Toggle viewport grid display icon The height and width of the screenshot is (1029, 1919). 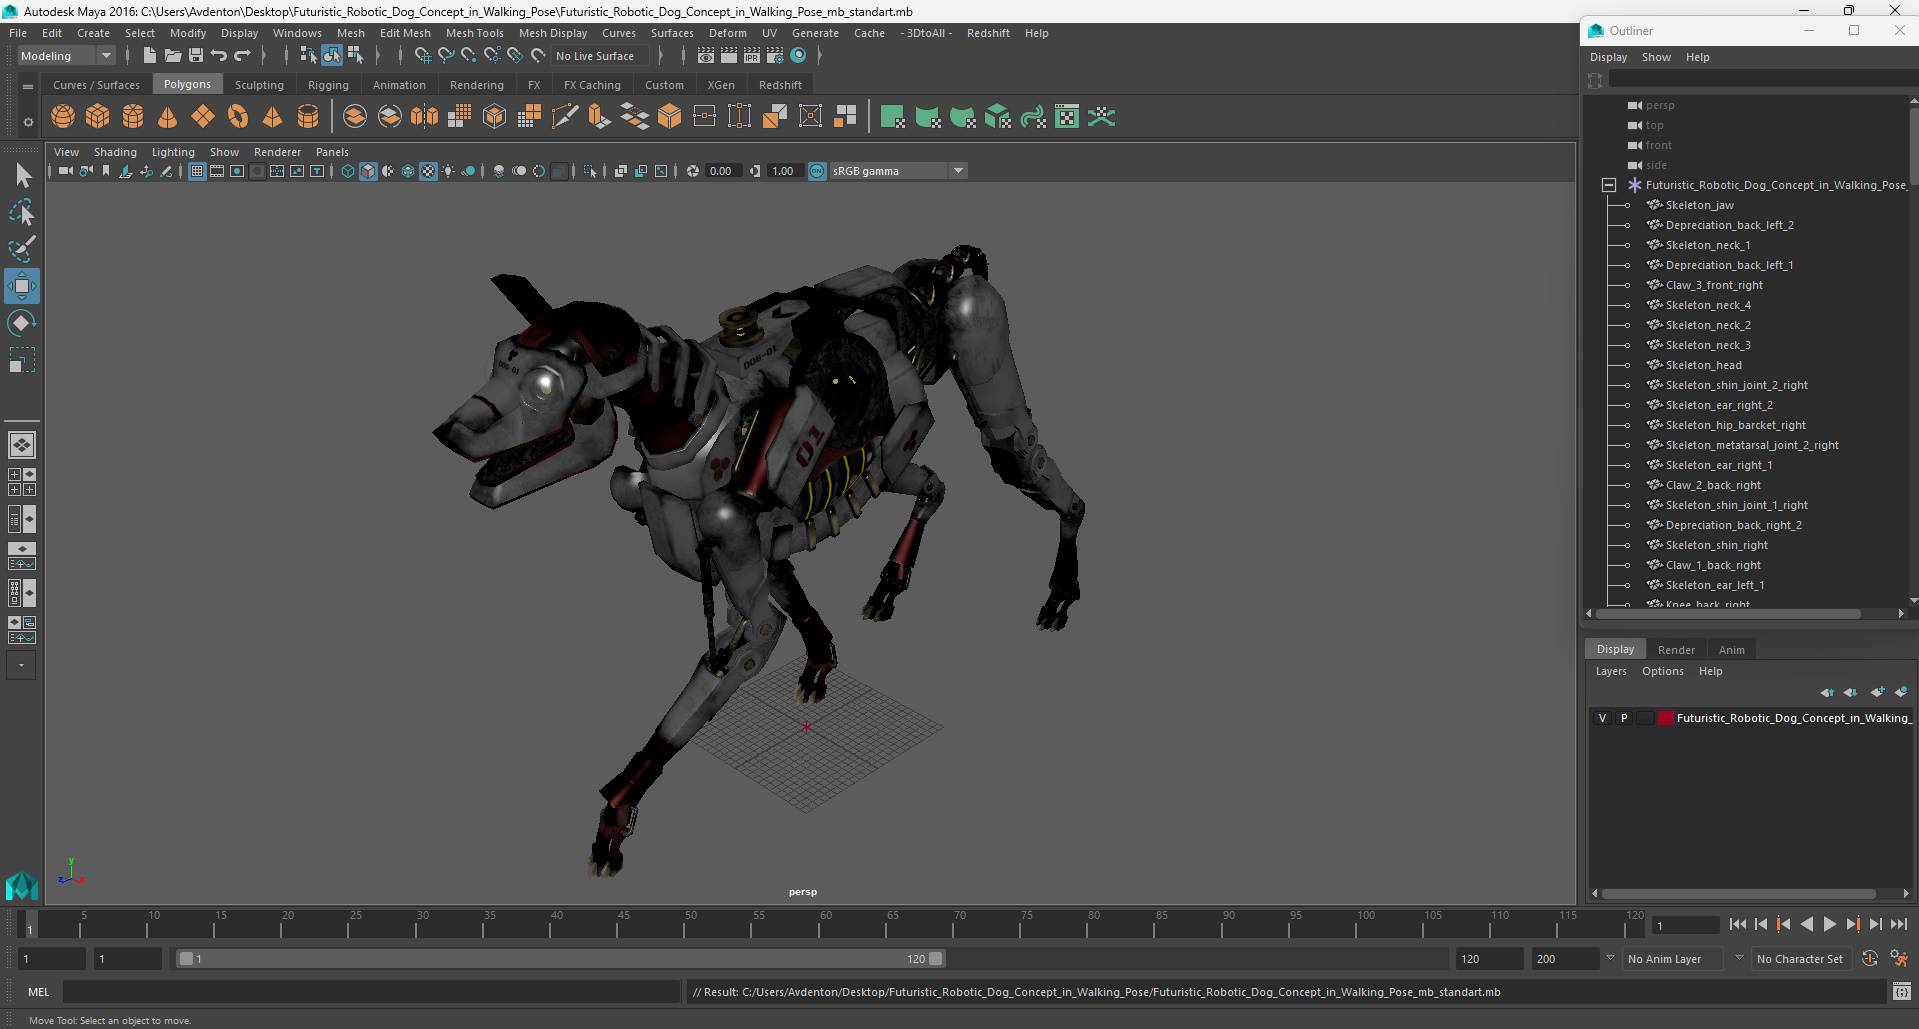[x=197, y=171]
